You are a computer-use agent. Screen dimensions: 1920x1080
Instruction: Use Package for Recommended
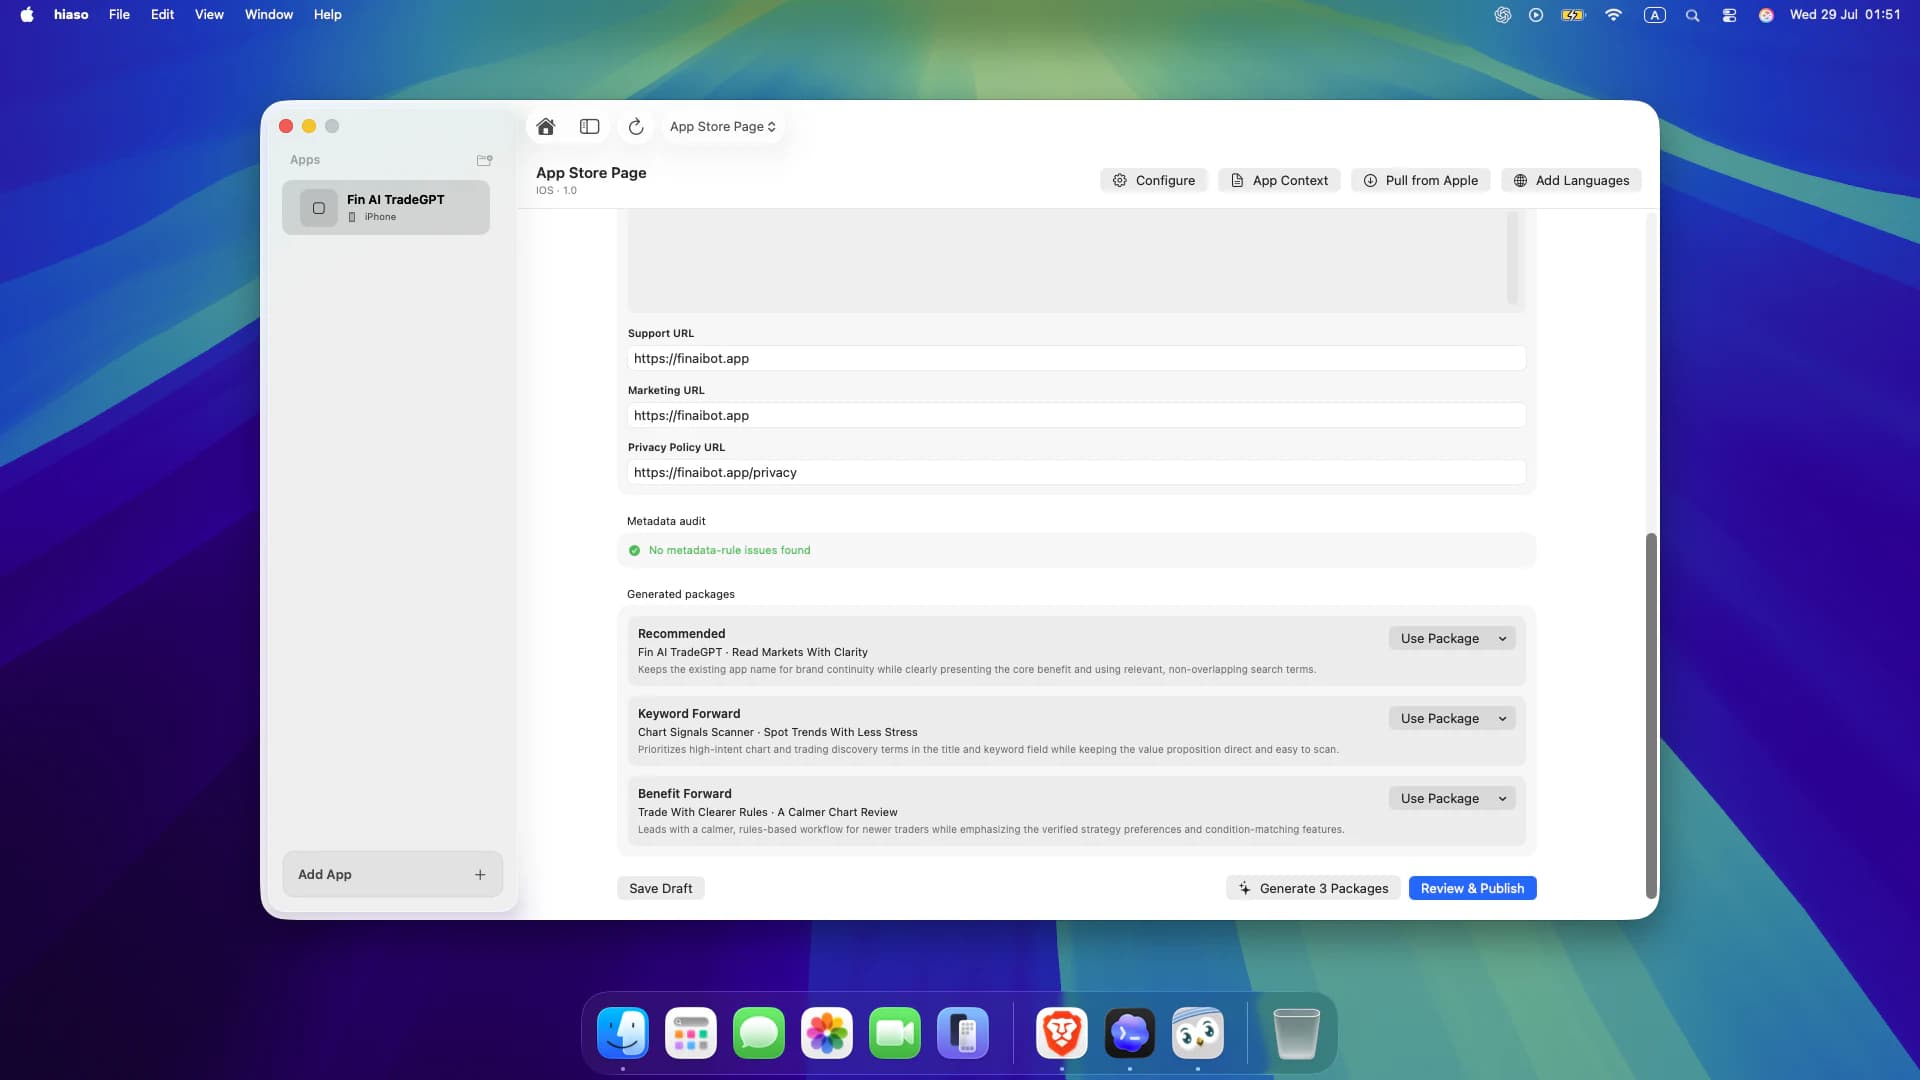tap(1440, 638)
